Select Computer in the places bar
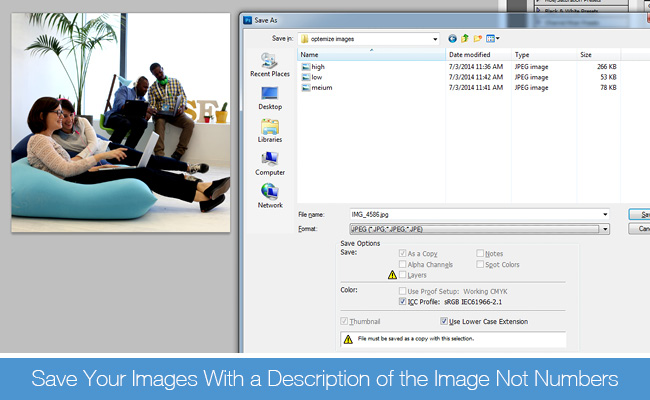Screen dimensions: 650x400 tap(270, 163)
